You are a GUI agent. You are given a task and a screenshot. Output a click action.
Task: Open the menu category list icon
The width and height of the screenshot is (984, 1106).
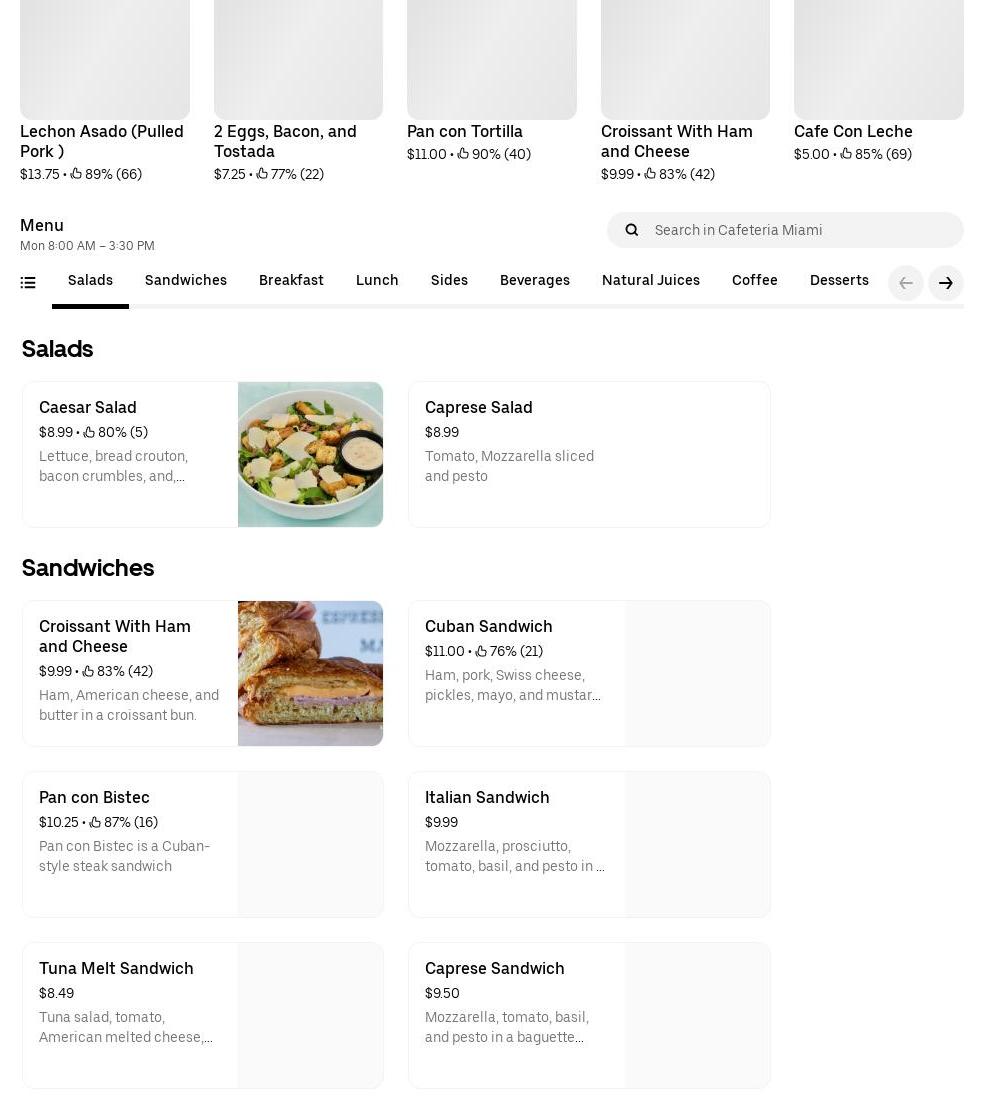pos(28,283)
